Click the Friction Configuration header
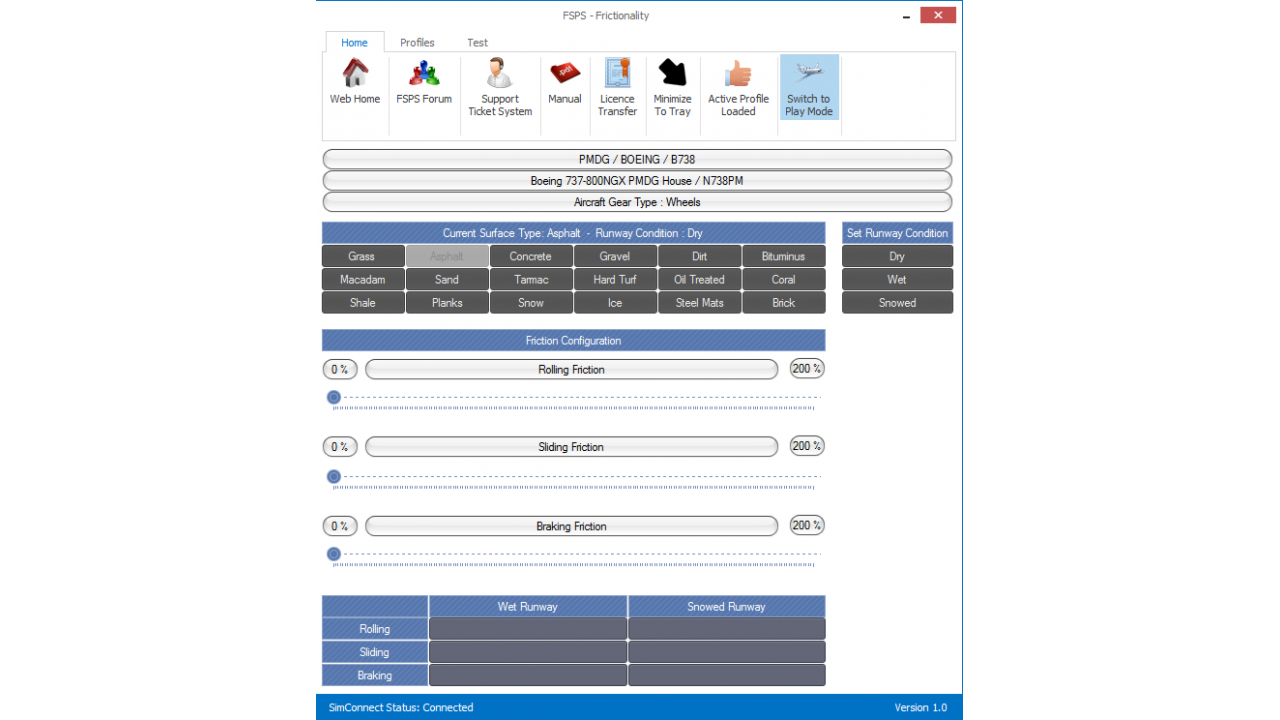This screenshot has height=720, width=1280. [x=574, y=340]
